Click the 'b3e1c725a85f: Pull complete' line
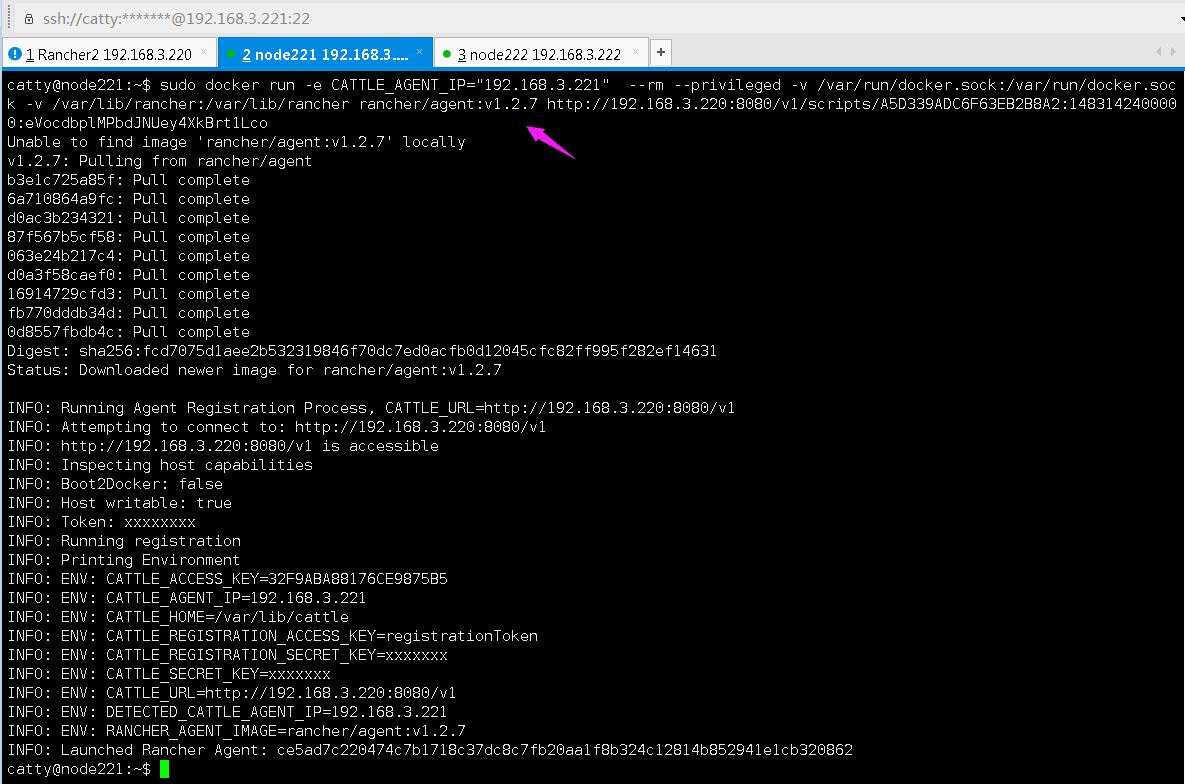Screen dimensions: 1185x784 pos(128,180)
